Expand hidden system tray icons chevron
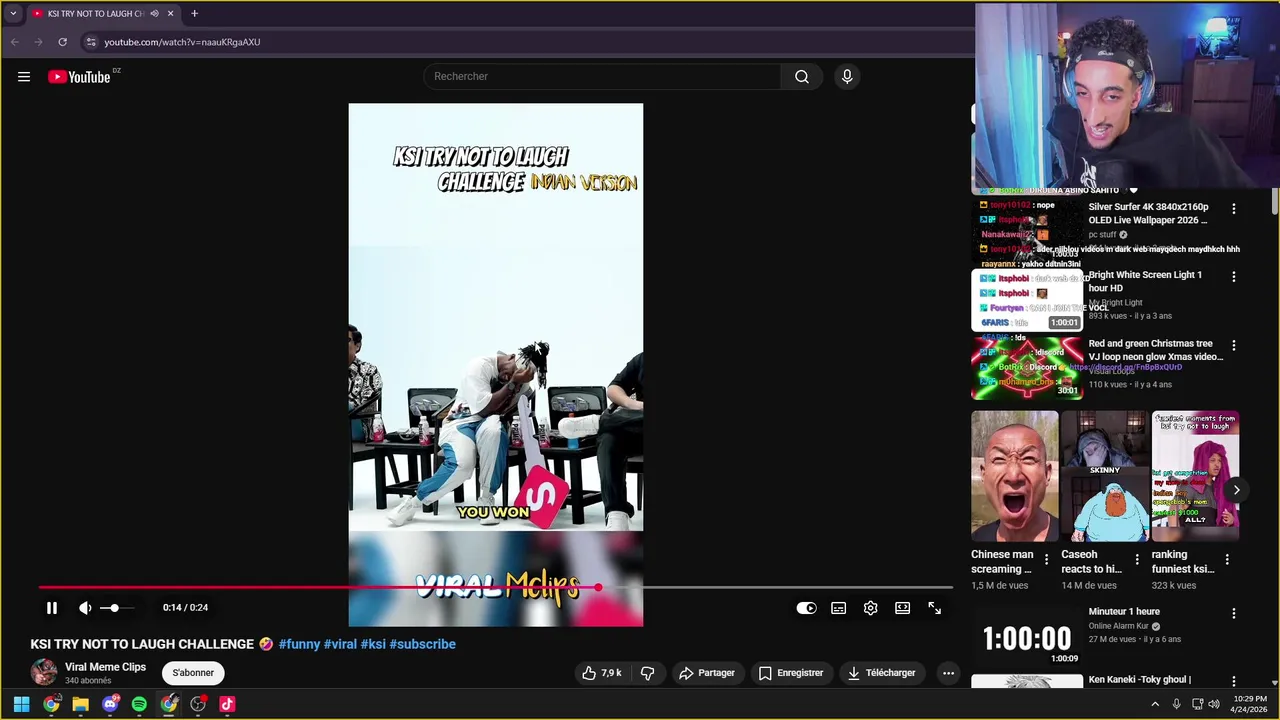Screen dimensions: 1280x720 1154,704
